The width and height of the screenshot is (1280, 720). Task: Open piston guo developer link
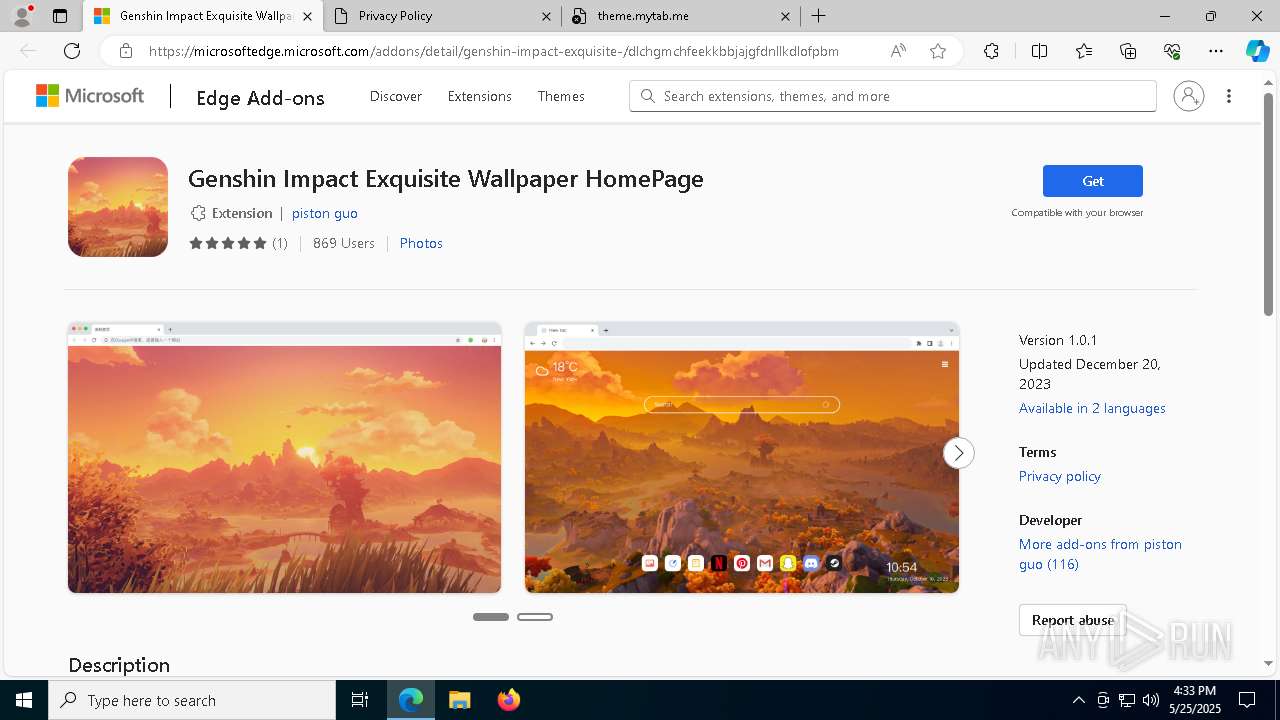point(324,213)
